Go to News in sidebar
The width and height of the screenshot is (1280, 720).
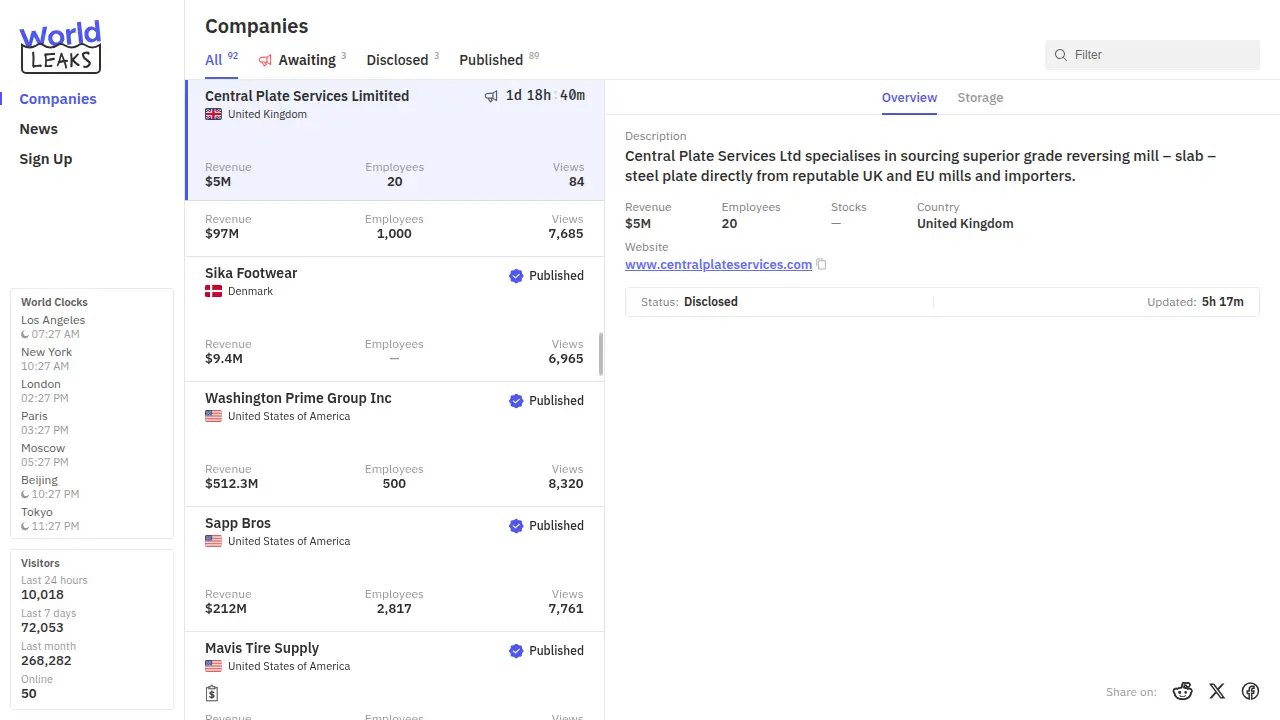[x=39, y=129]
